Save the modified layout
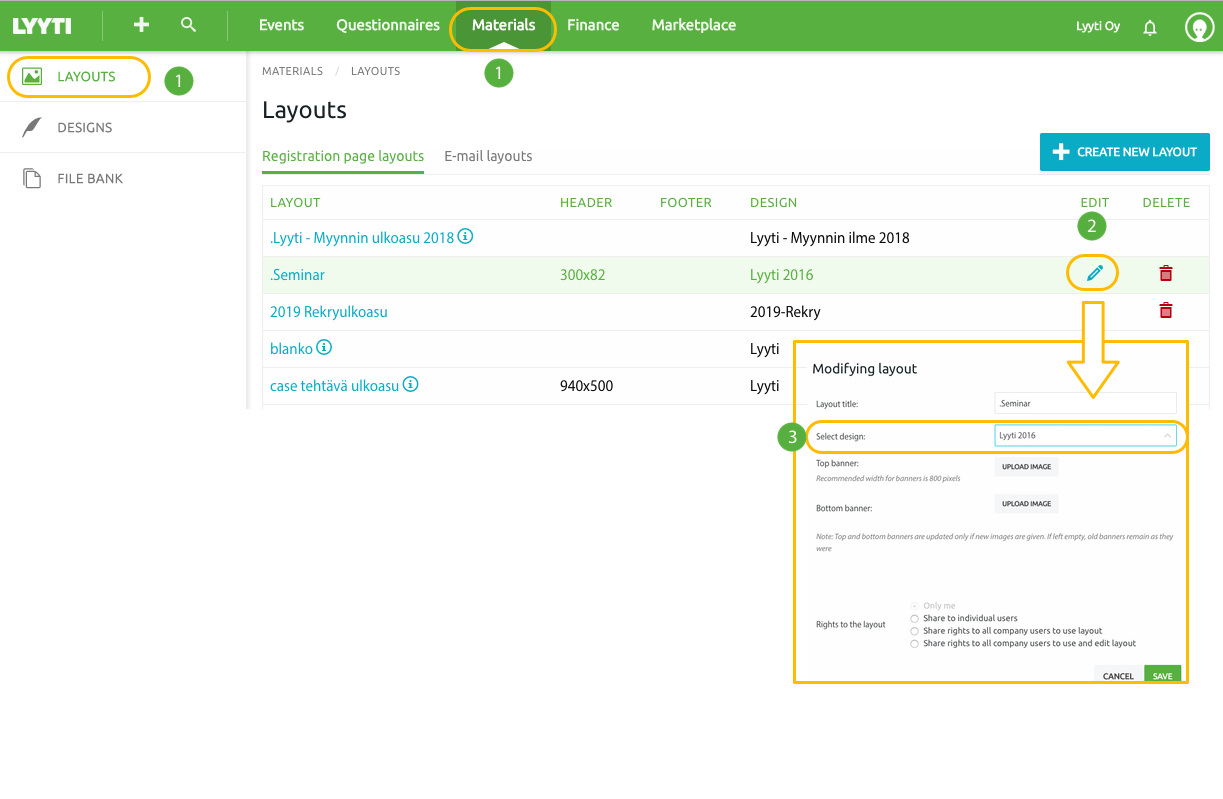 point(1162,676)
